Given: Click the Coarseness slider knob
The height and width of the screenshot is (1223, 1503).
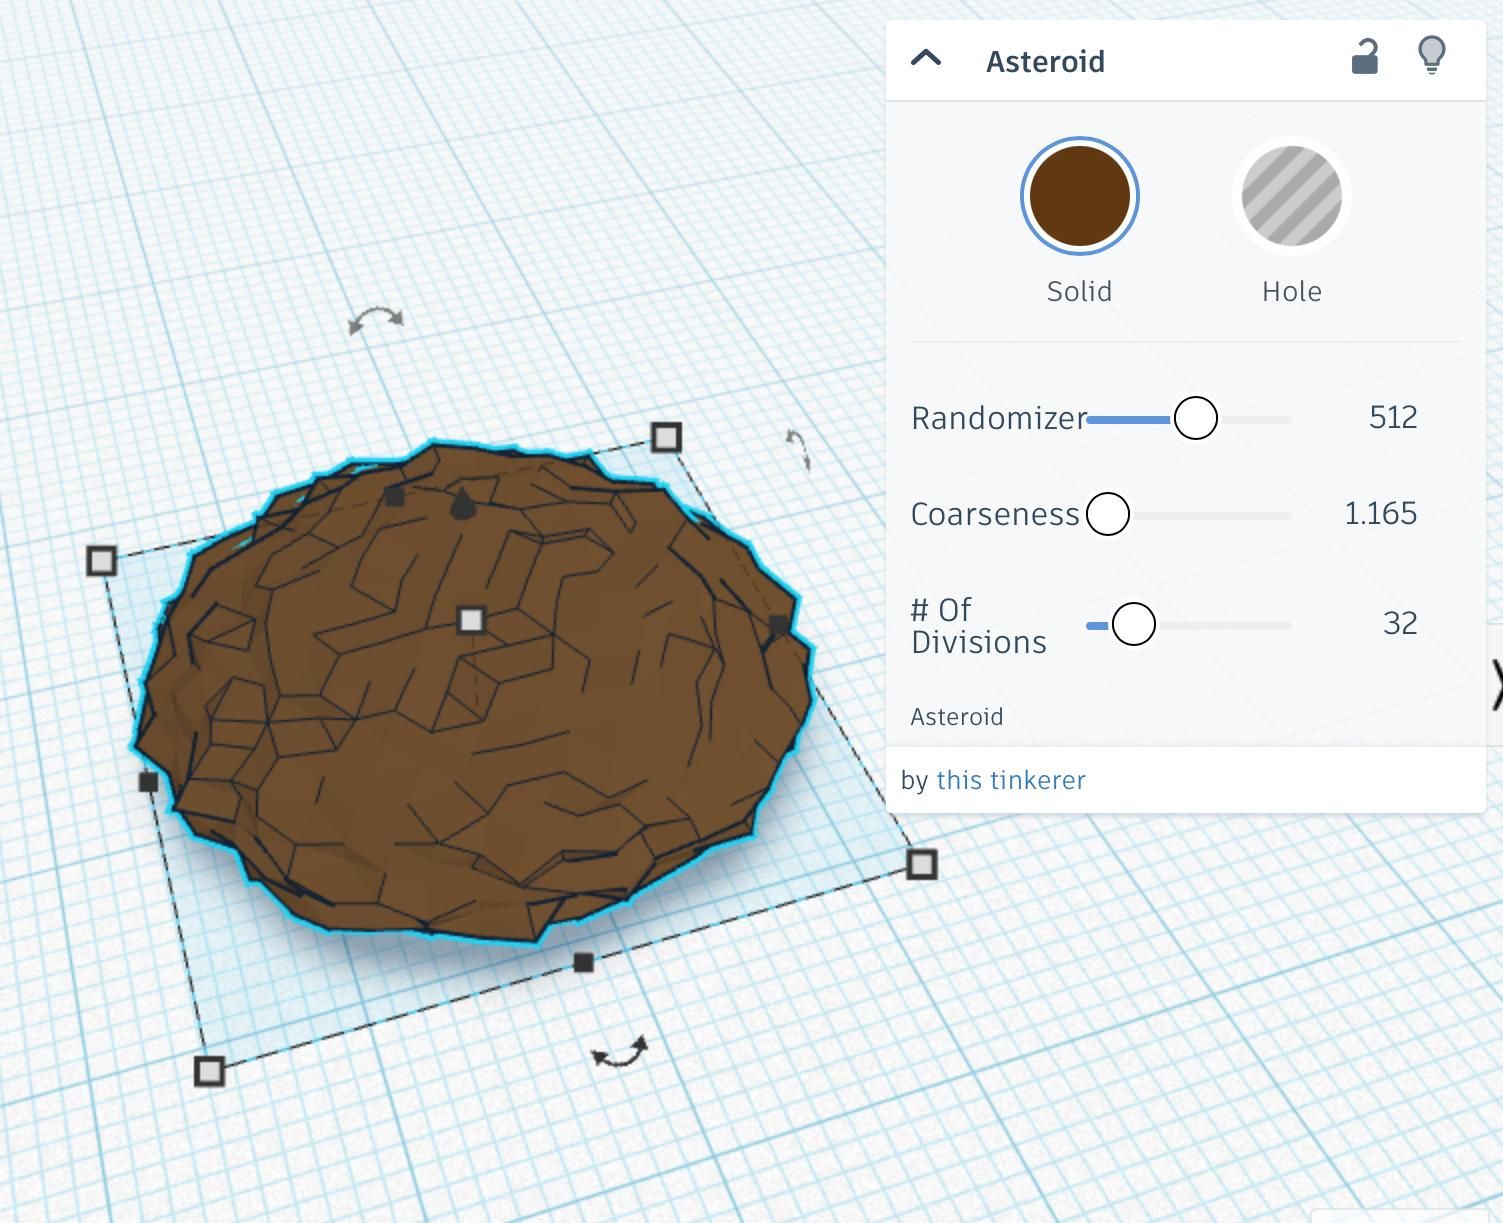Looking at the screenshot, I should [x=1107, y=514].
